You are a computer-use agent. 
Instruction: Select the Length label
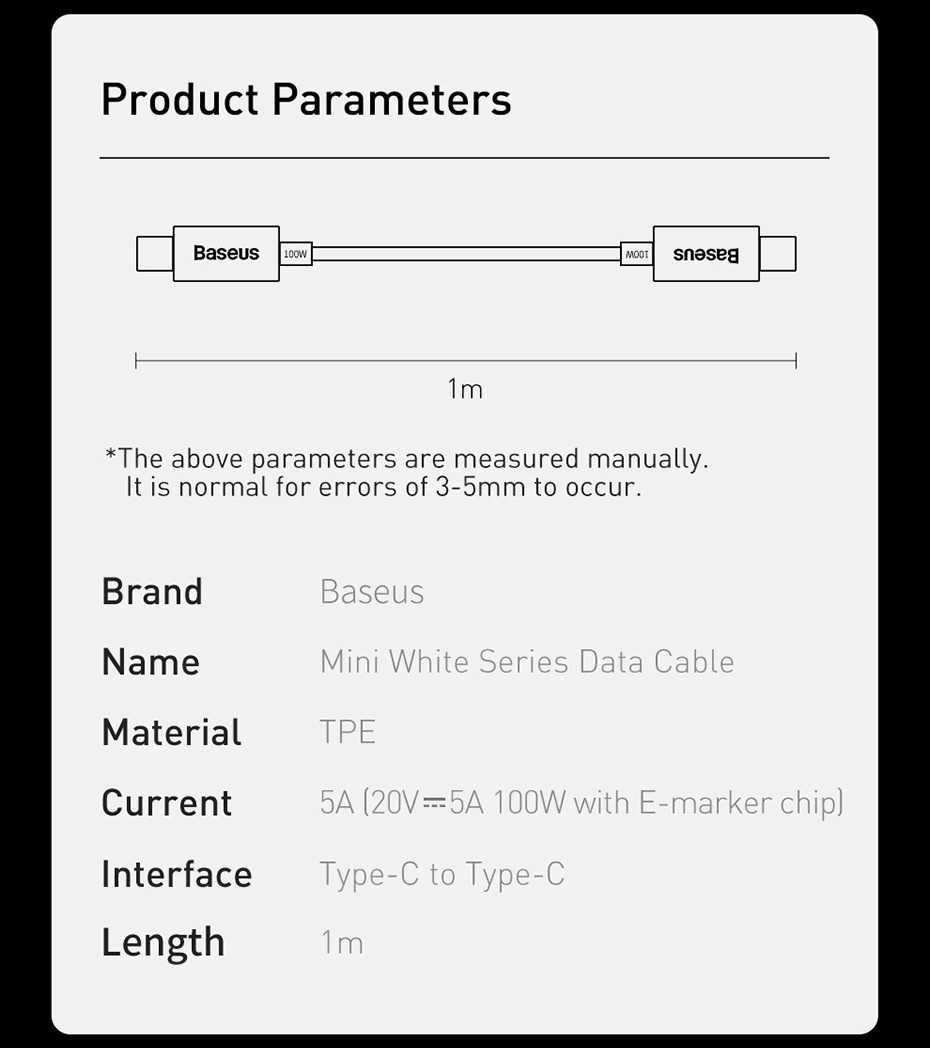(x=163, y=943)
